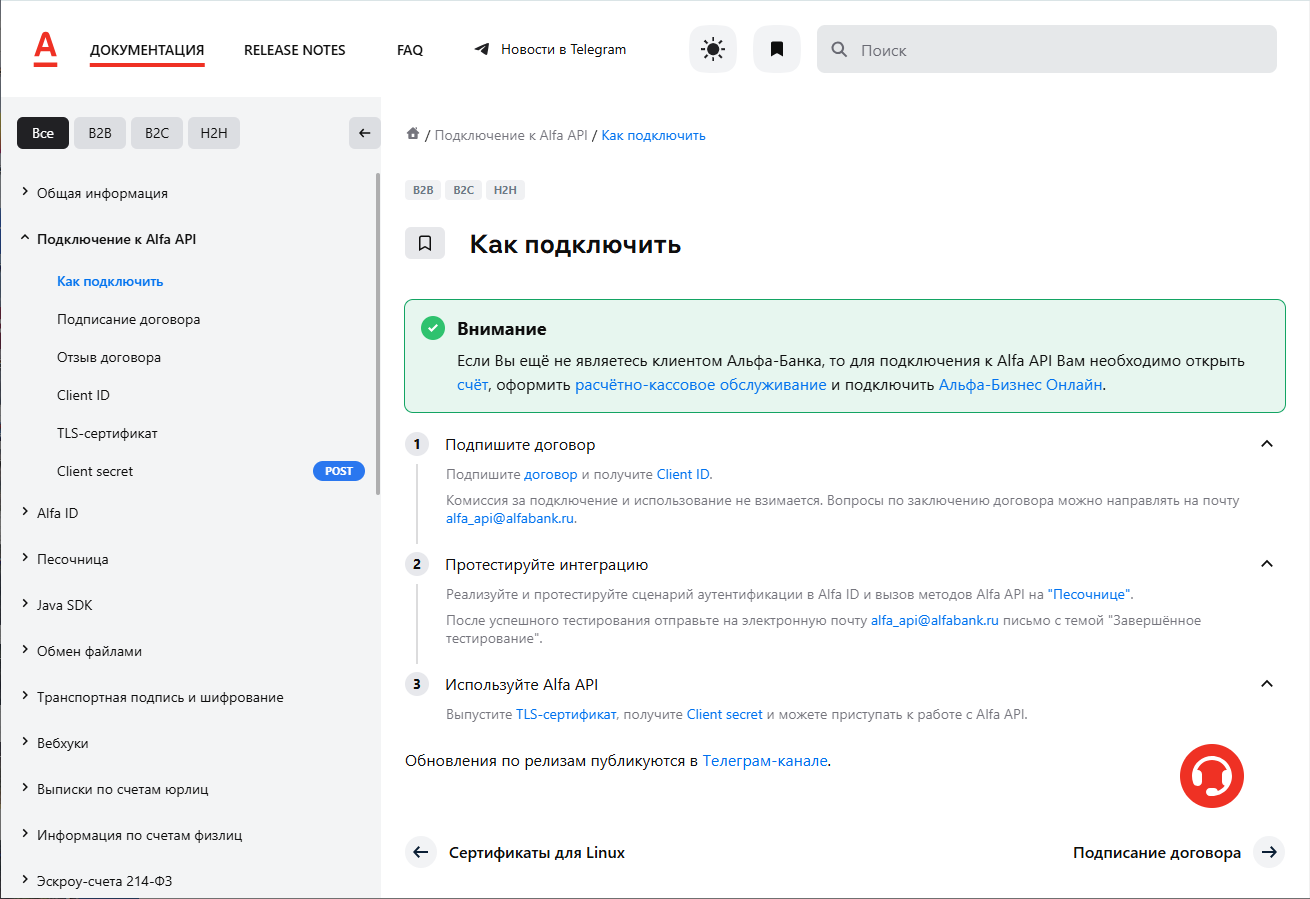This screenshot has width=1310, height=899.
Task: Open bookmarks from the header bookmark icon
Action: point(776,49)
